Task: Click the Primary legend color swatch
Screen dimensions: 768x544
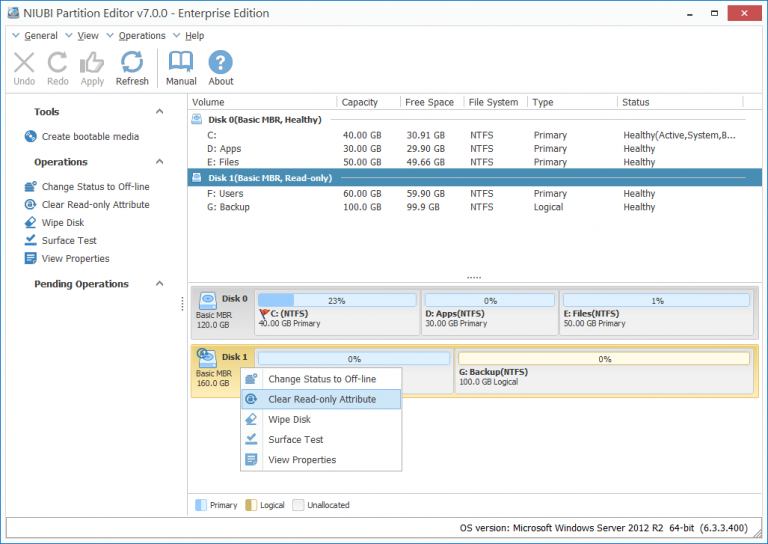Action: pyautogui.click(x=201, y=505)
